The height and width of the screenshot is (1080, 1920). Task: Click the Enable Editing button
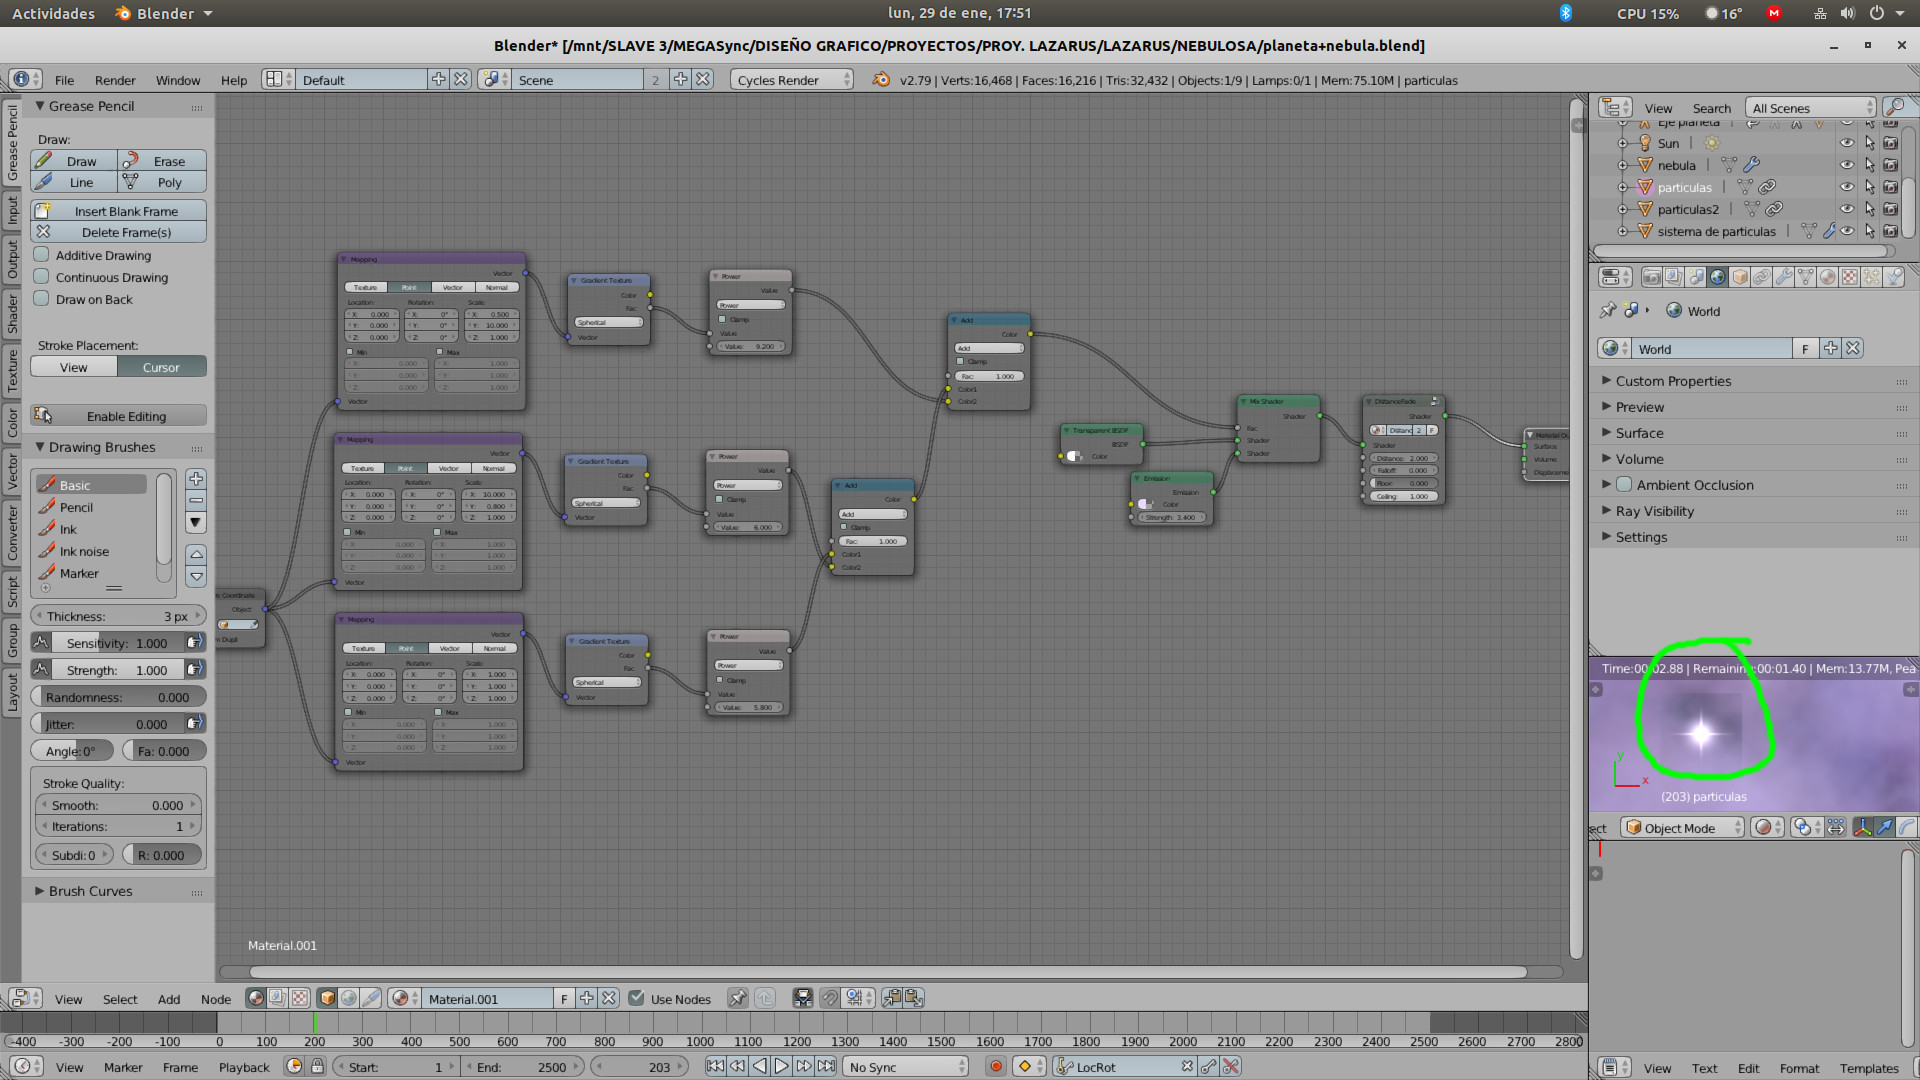118,416
